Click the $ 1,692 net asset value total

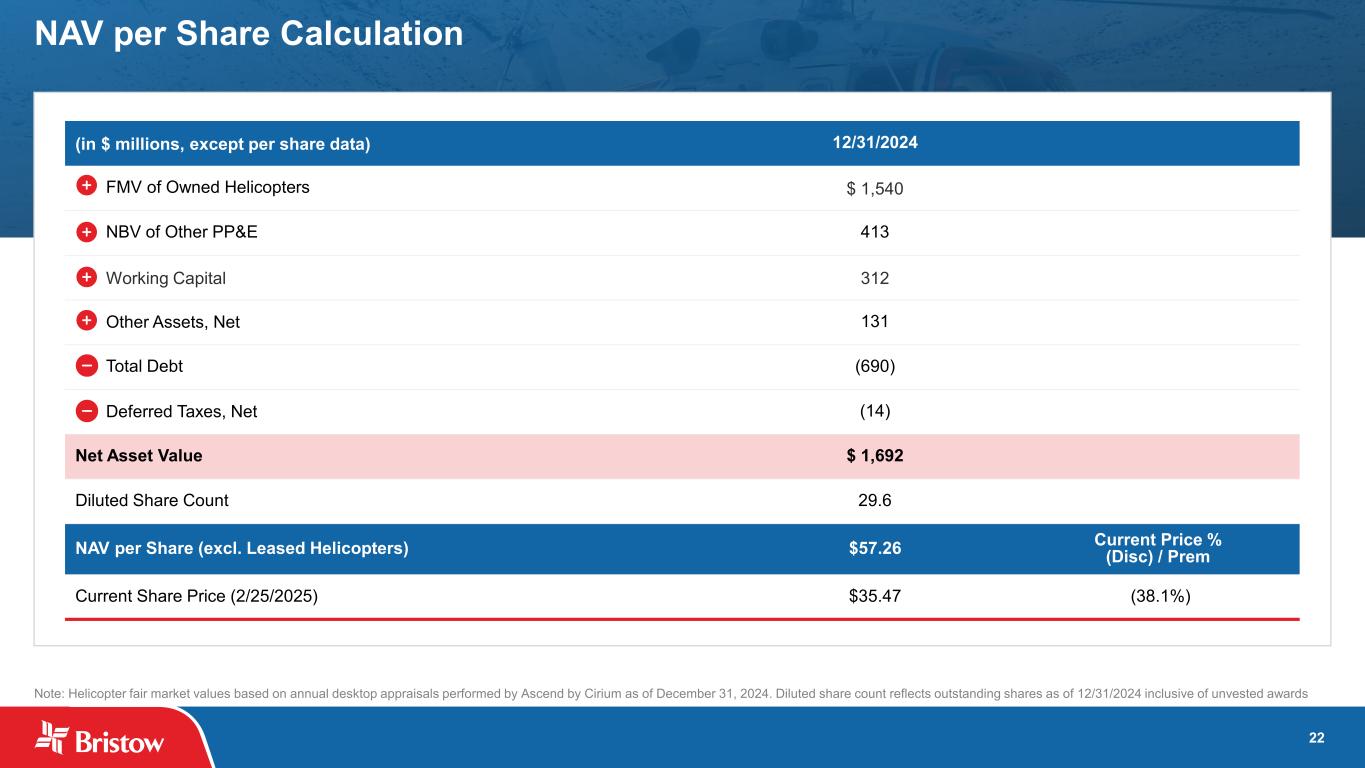point(875,456)
